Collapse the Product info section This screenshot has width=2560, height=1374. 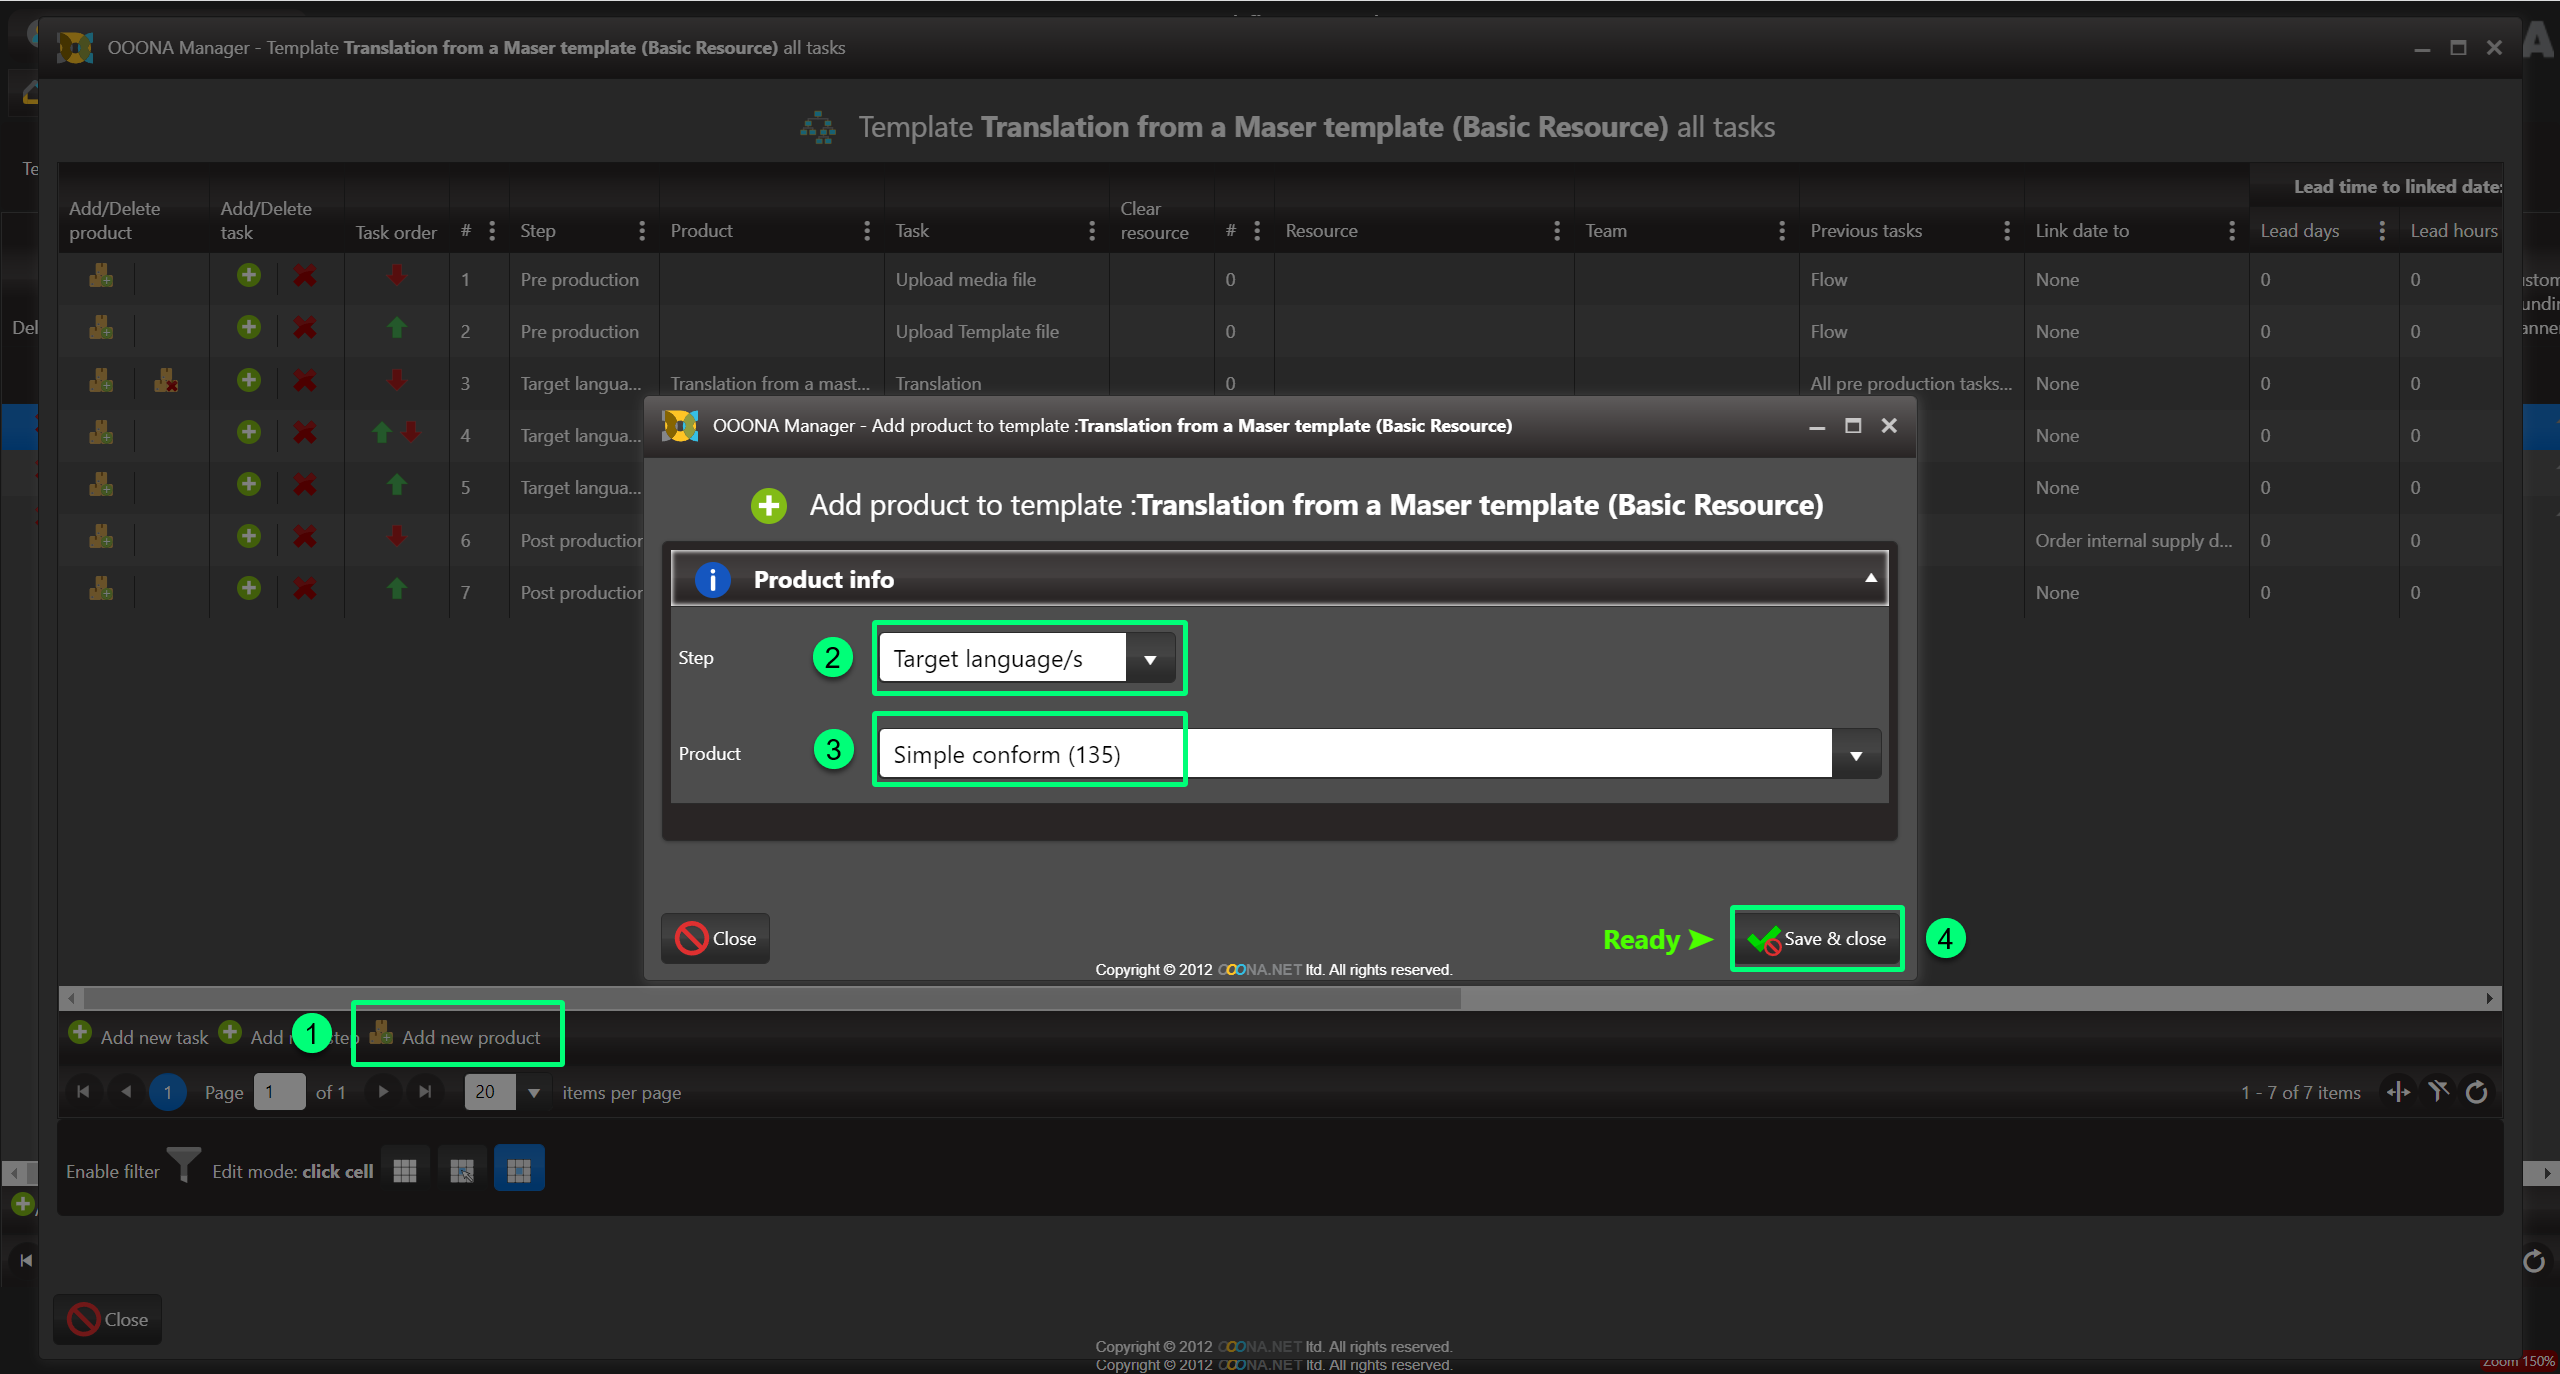(x=1870, y=579)
